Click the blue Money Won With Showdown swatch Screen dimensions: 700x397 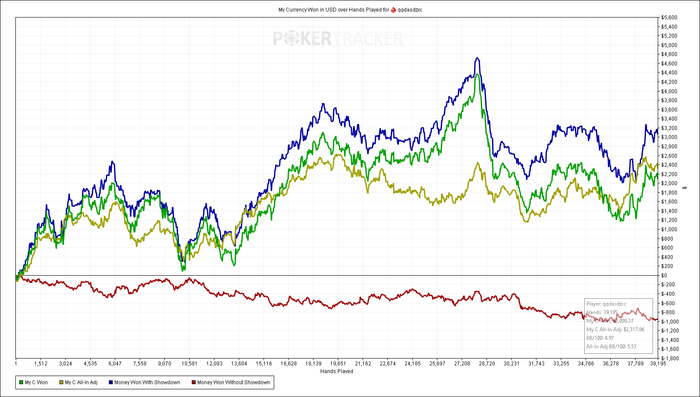point(111,383)
